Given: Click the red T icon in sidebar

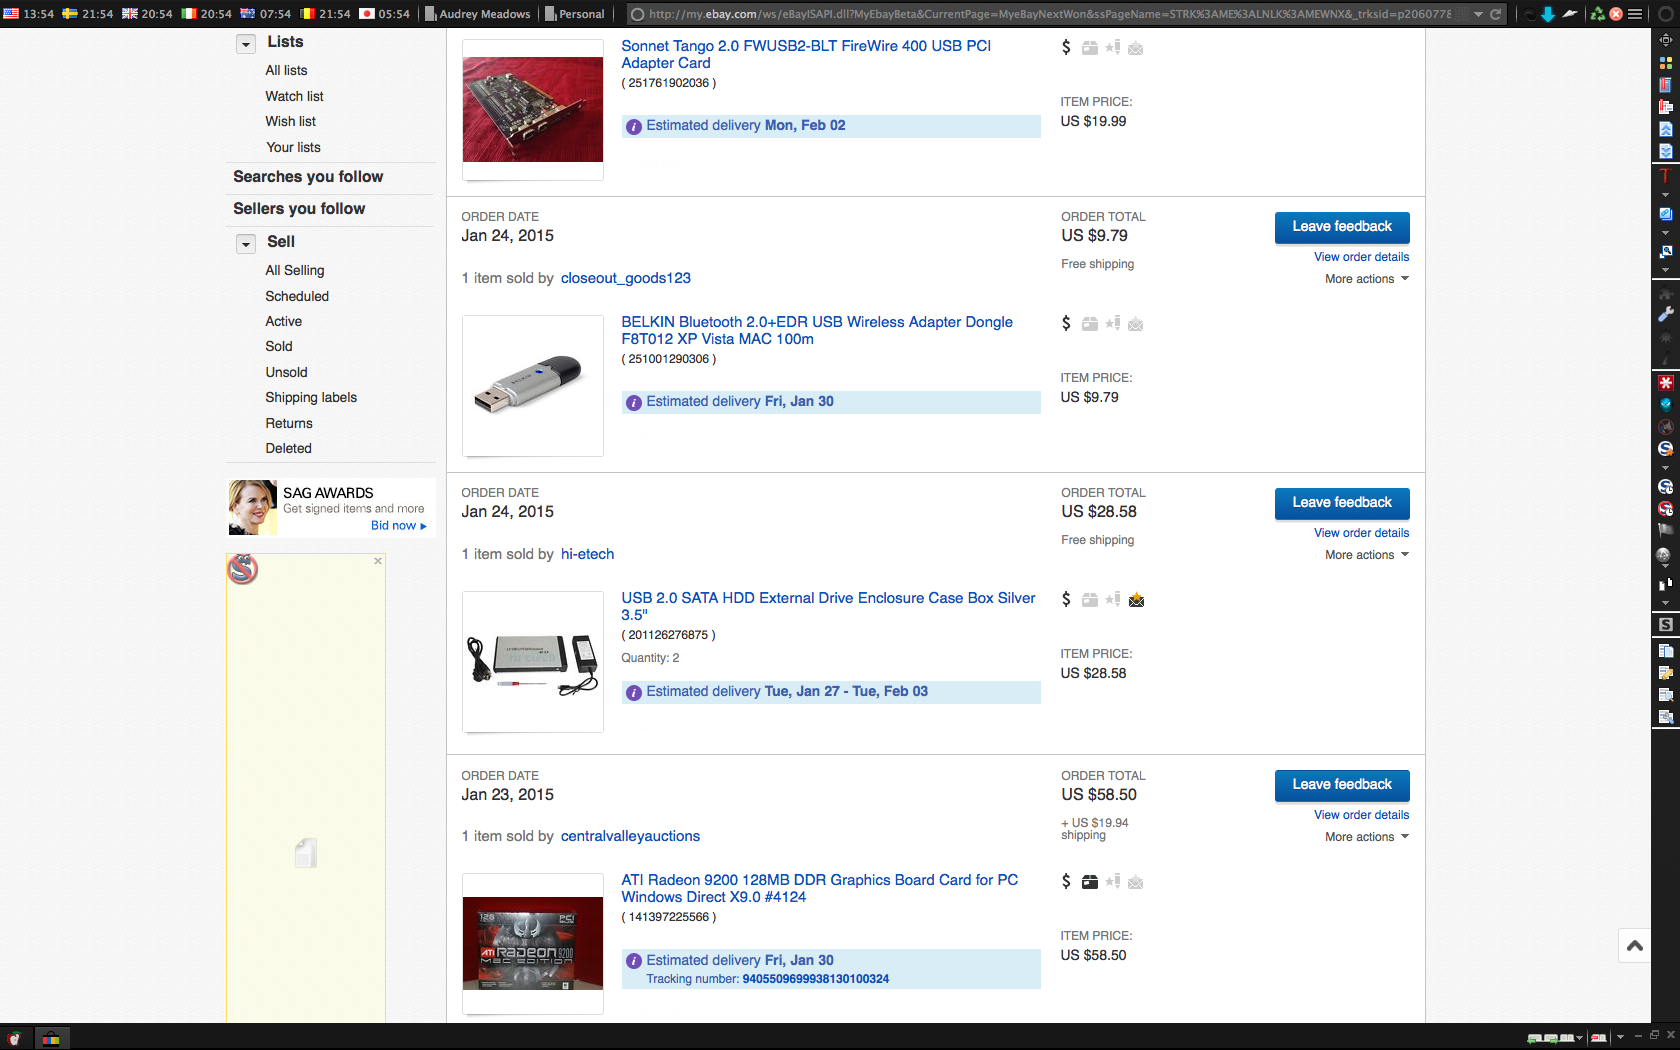Looking at the screenshot, I should 1665,175.
